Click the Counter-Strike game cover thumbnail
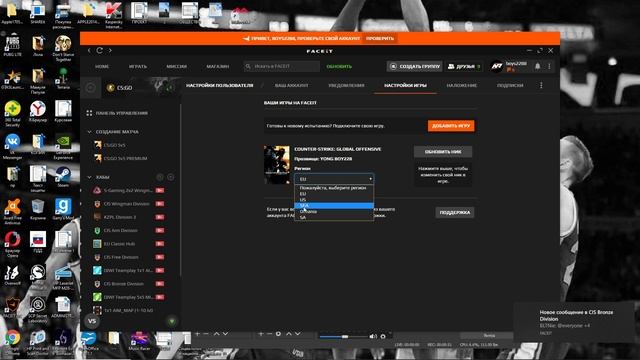 point(277,165)
